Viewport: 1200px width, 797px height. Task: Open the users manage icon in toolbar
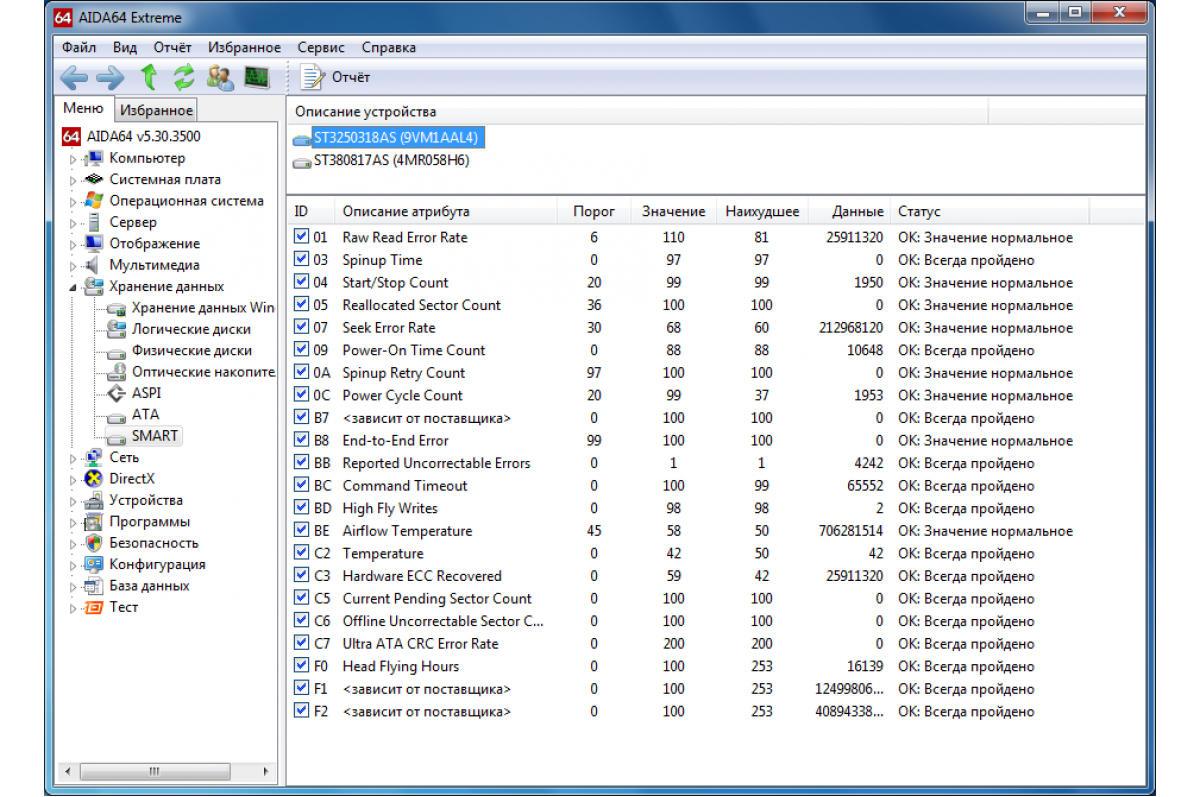pyautogui.click(x=221, y=77)
